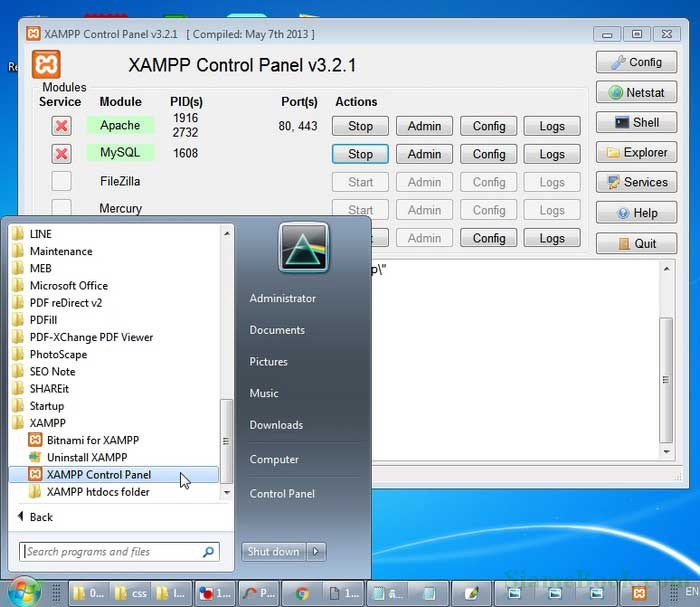Open Computer from Start menu
Viewport: 700px width, 607px height.
click(x=274, y=459)
